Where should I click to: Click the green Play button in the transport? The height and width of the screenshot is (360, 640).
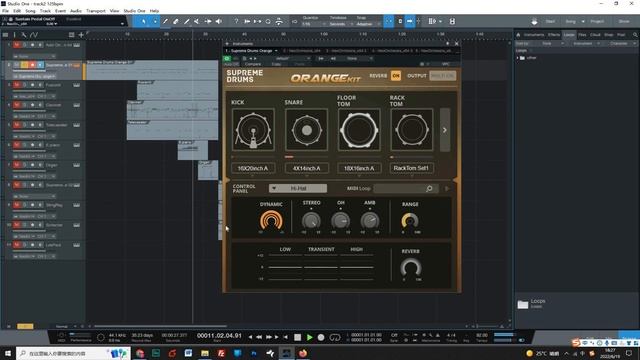tap(309, 337)
